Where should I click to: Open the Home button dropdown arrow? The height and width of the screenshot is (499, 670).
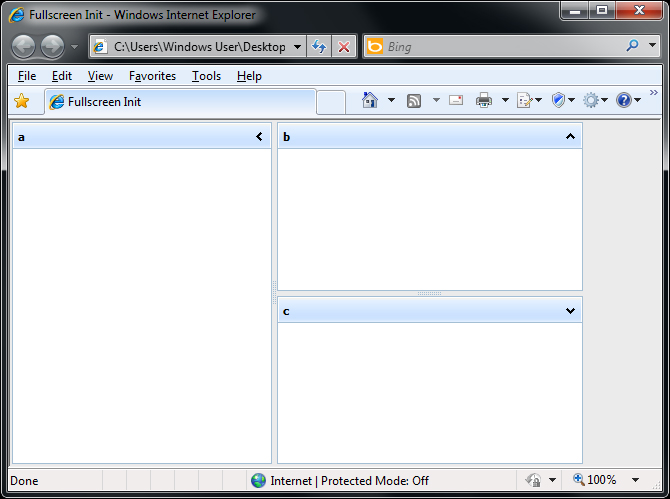391,100
